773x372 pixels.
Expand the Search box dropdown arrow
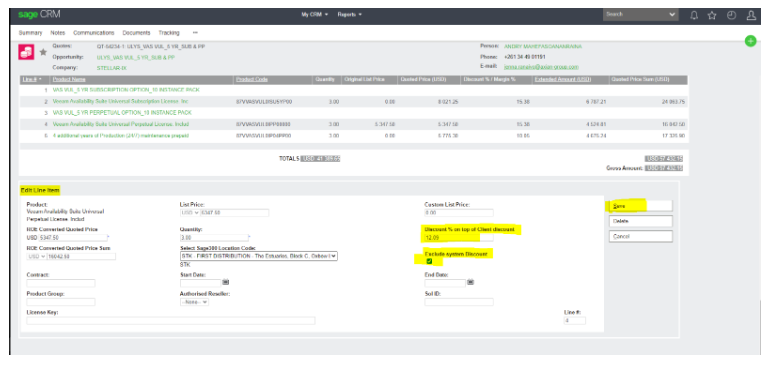pos(673,15)
